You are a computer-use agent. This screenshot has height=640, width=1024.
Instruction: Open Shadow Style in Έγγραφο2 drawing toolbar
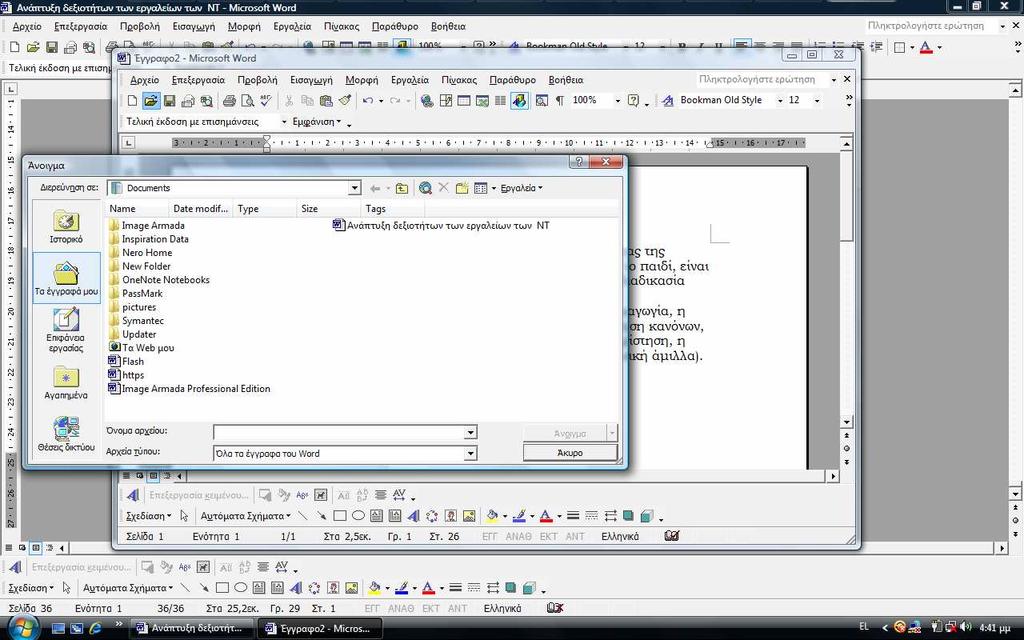[x=628, y=516]
